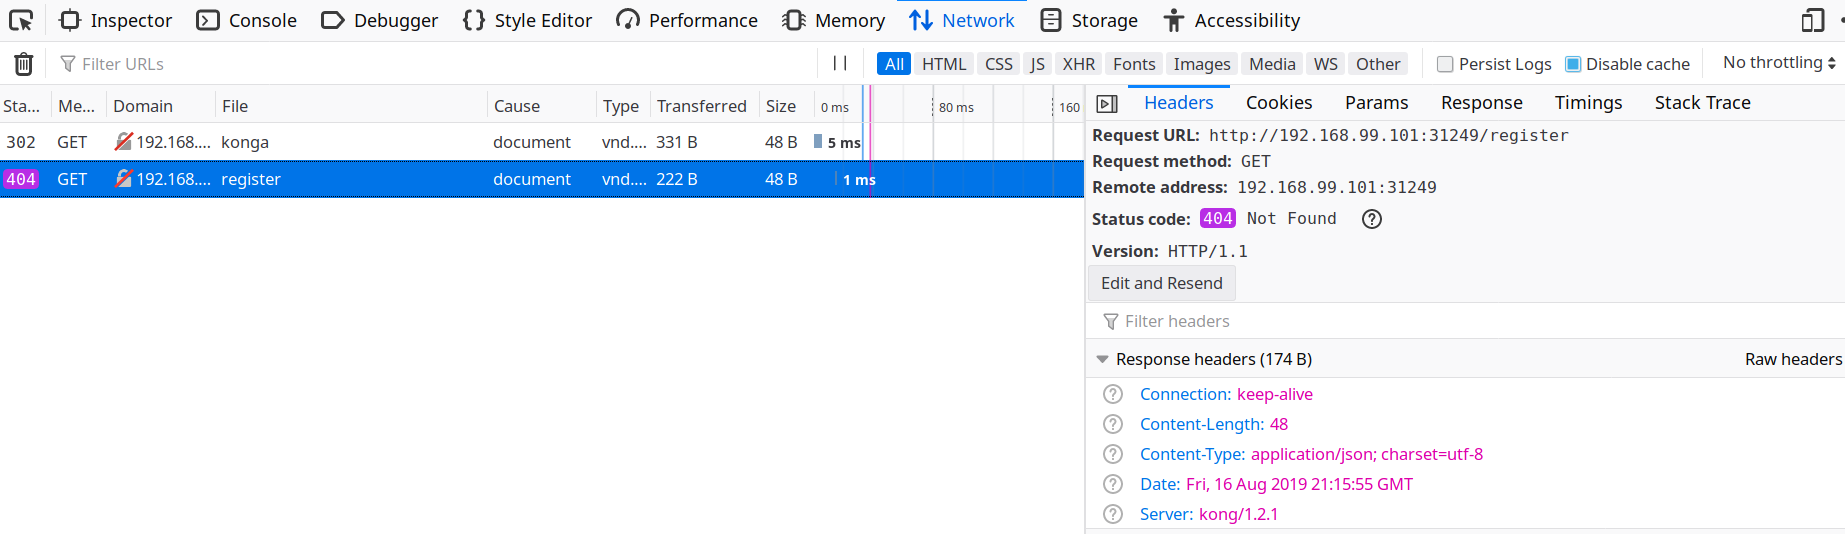Collapse the request details pane toggle

pos(1107,104)
